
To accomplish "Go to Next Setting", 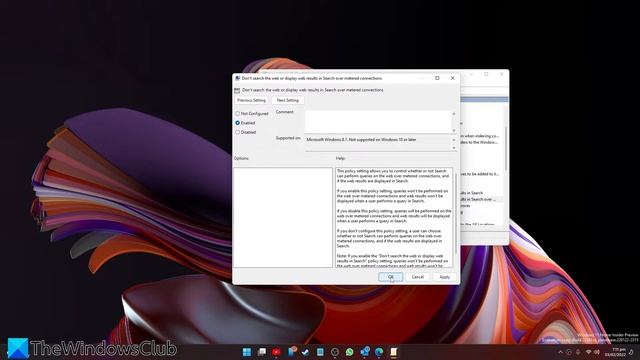I will (x=287, y=100).
